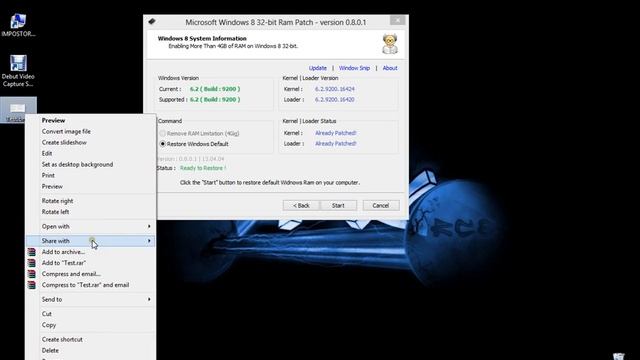Image resolution: width=640 pixels, height=360 pixels.
Task: Click the Update link
Action: (318, 68)
